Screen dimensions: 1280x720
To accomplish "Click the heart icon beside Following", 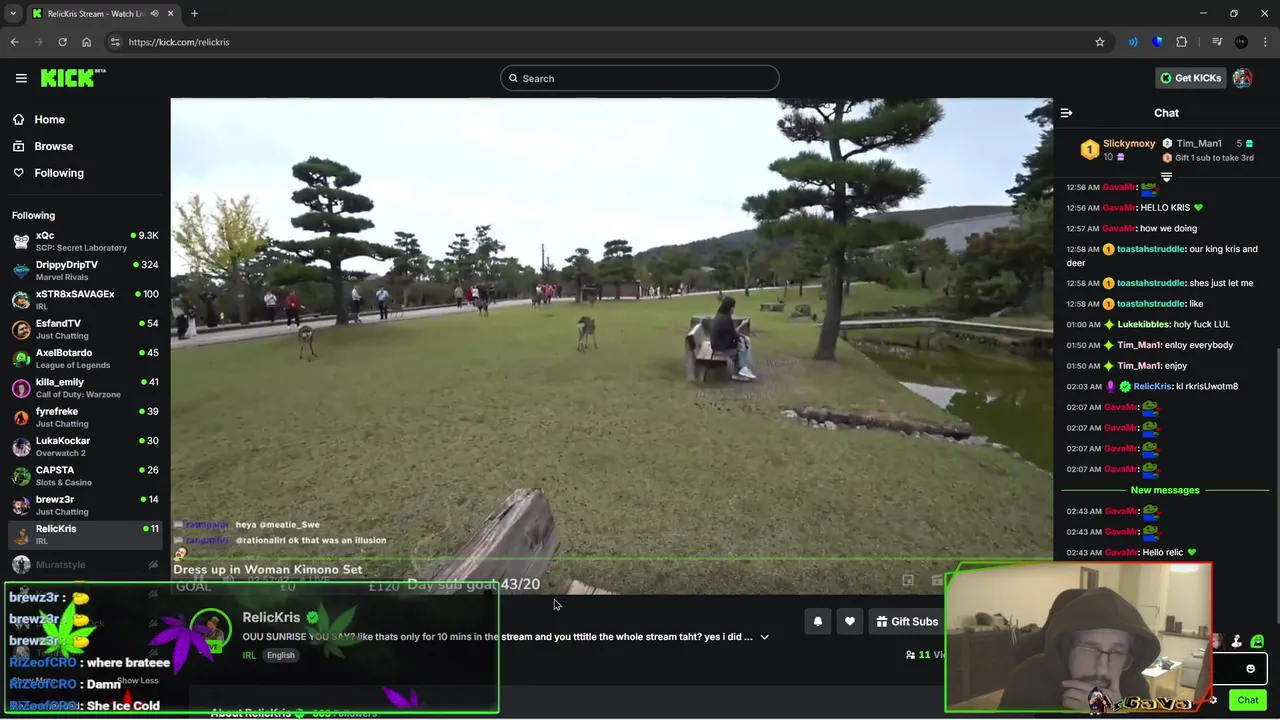I will [19, 172].
